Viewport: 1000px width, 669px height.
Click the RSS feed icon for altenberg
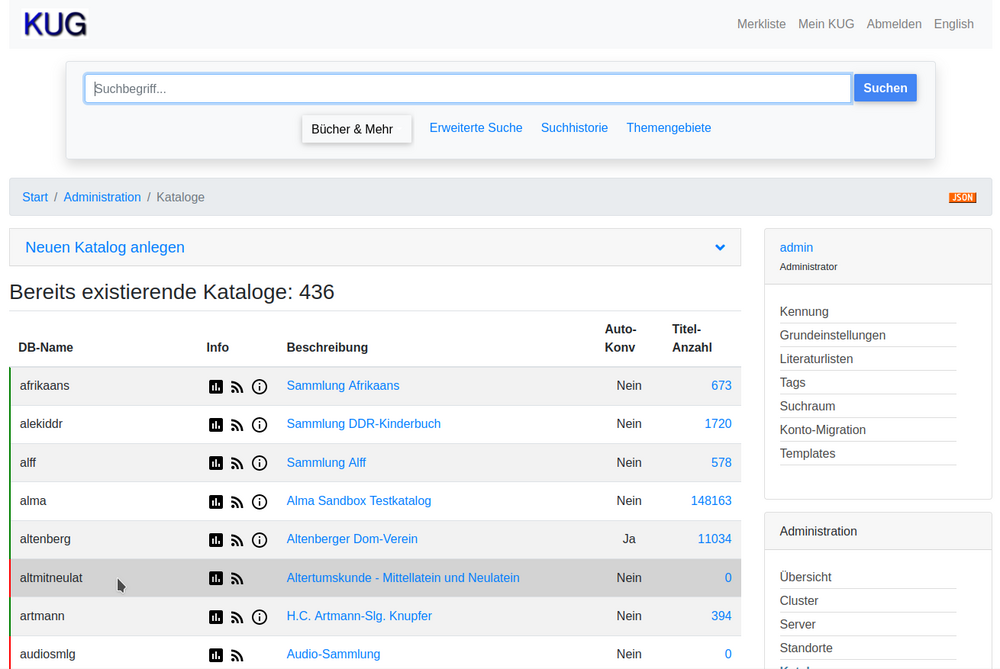[x=237, y=540]
